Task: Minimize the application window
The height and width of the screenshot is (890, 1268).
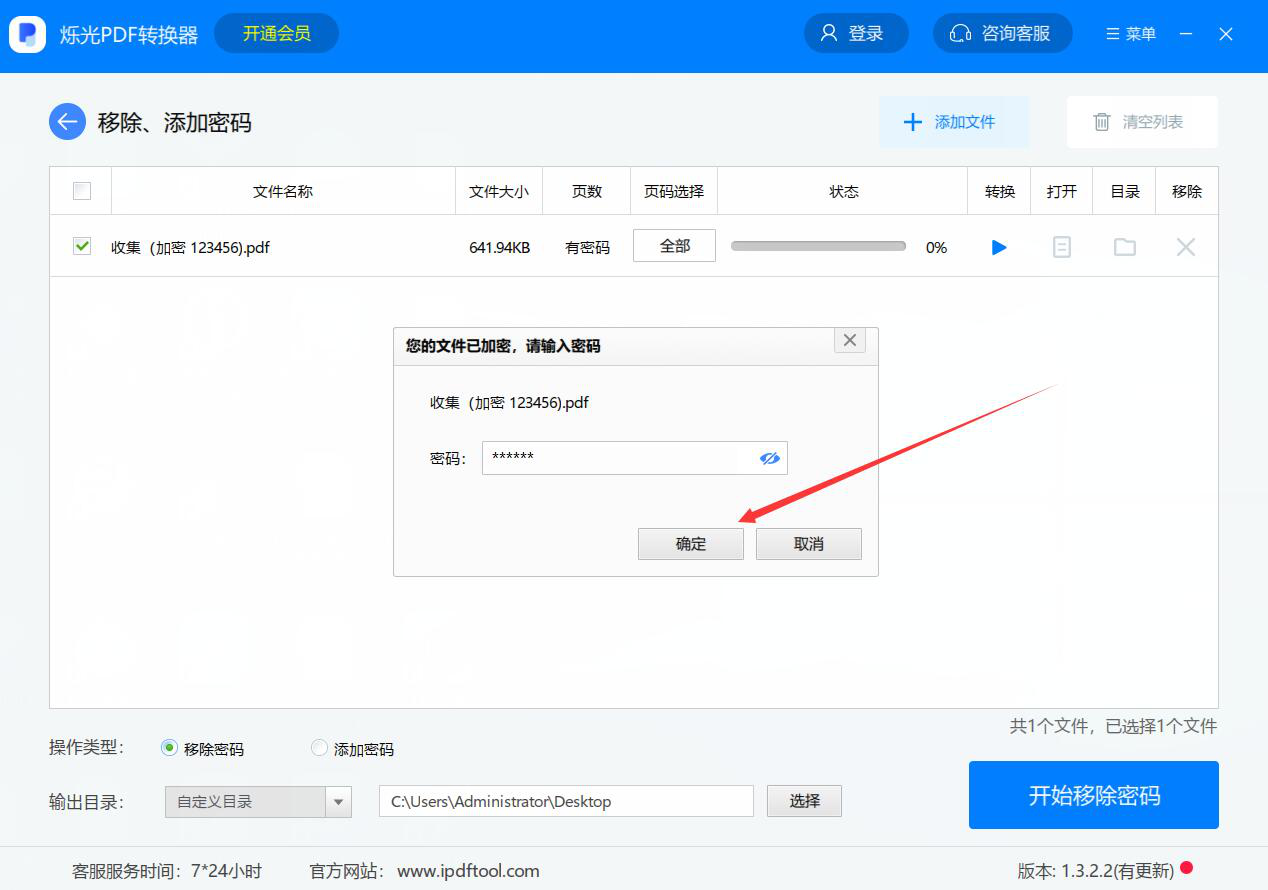Action: click(1186, 34)
